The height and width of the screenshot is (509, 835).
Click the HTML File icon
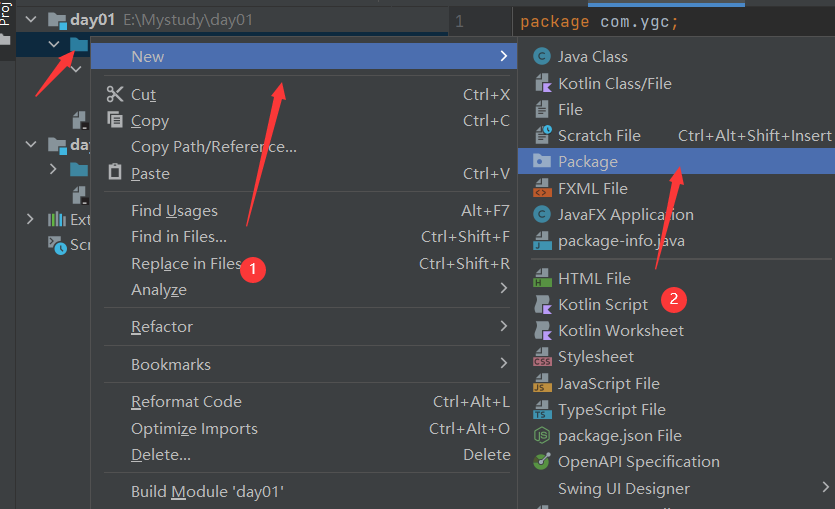click(542, 278)
